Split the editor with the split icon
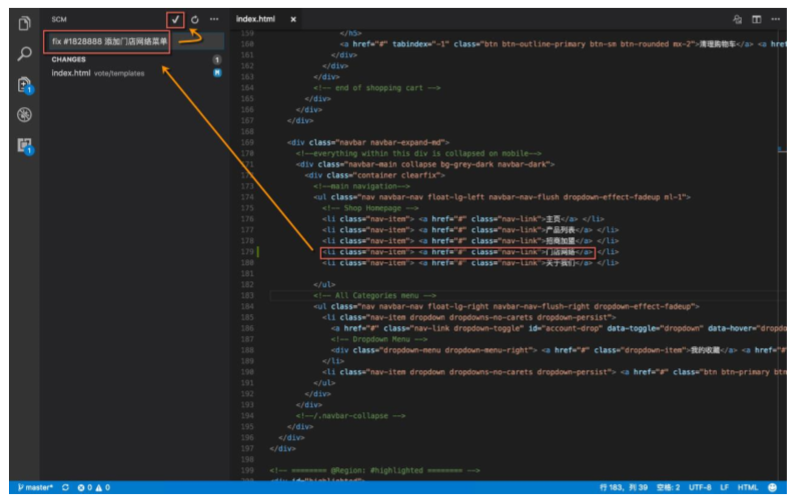This screenshot has height=495, width=787. 756,20
